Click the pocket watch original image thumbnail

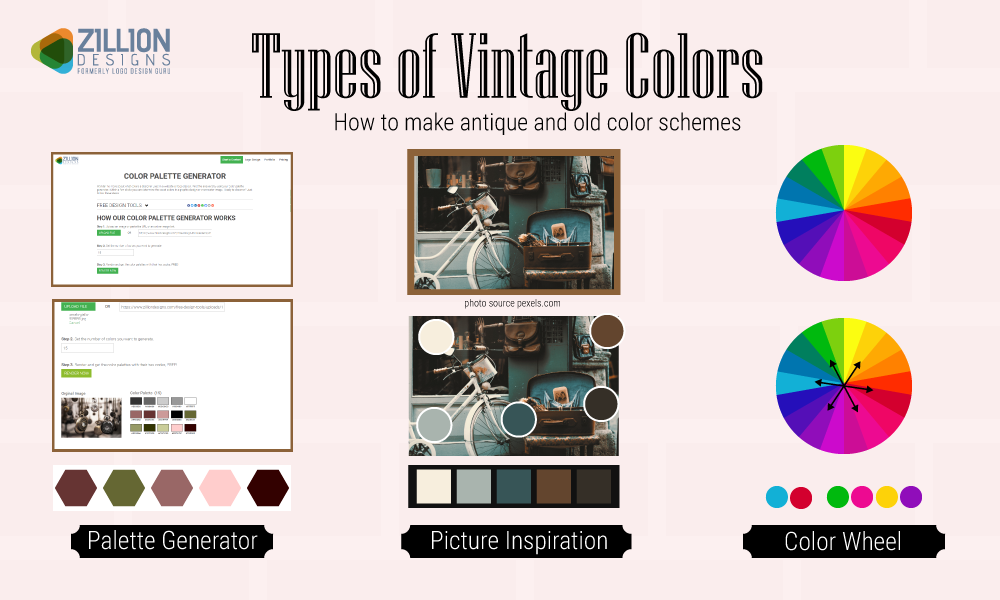[x=91, y=416]
